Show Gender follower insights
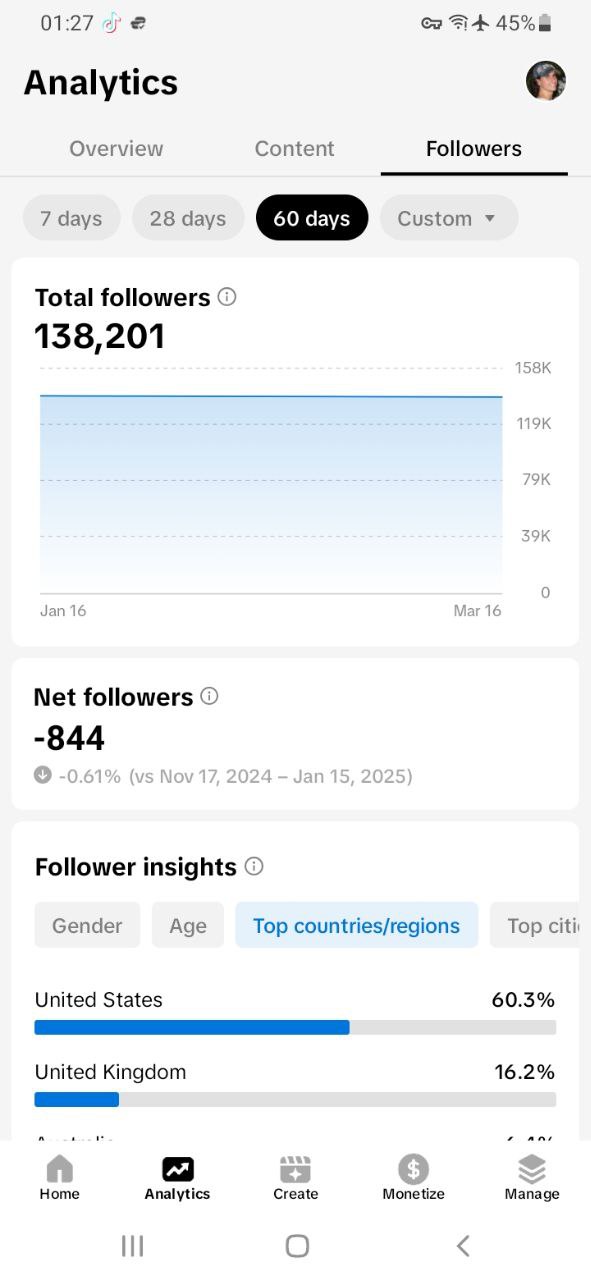591x1280 pixels. (x=87, y=925)
